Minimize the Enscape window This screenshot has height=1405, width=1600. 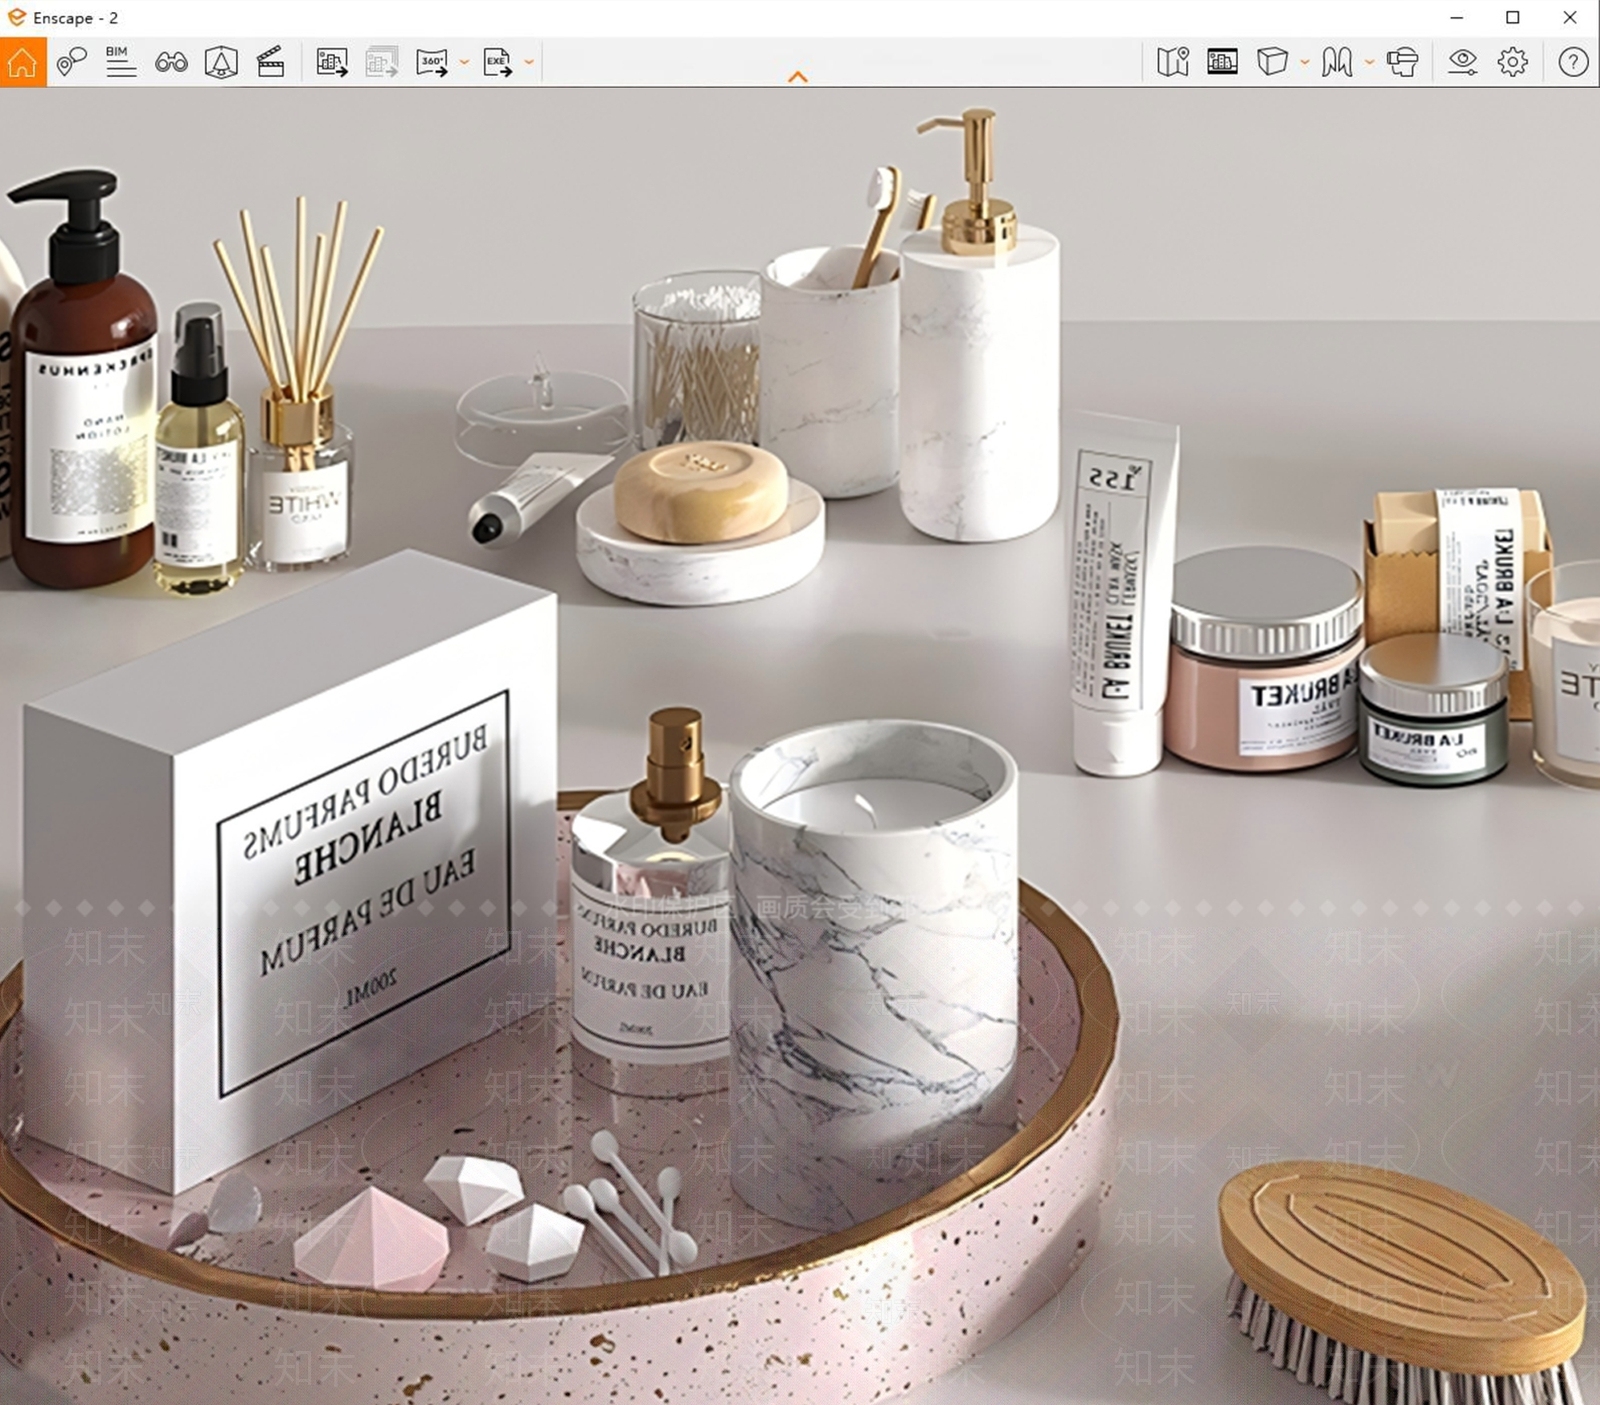point(1457,17)
